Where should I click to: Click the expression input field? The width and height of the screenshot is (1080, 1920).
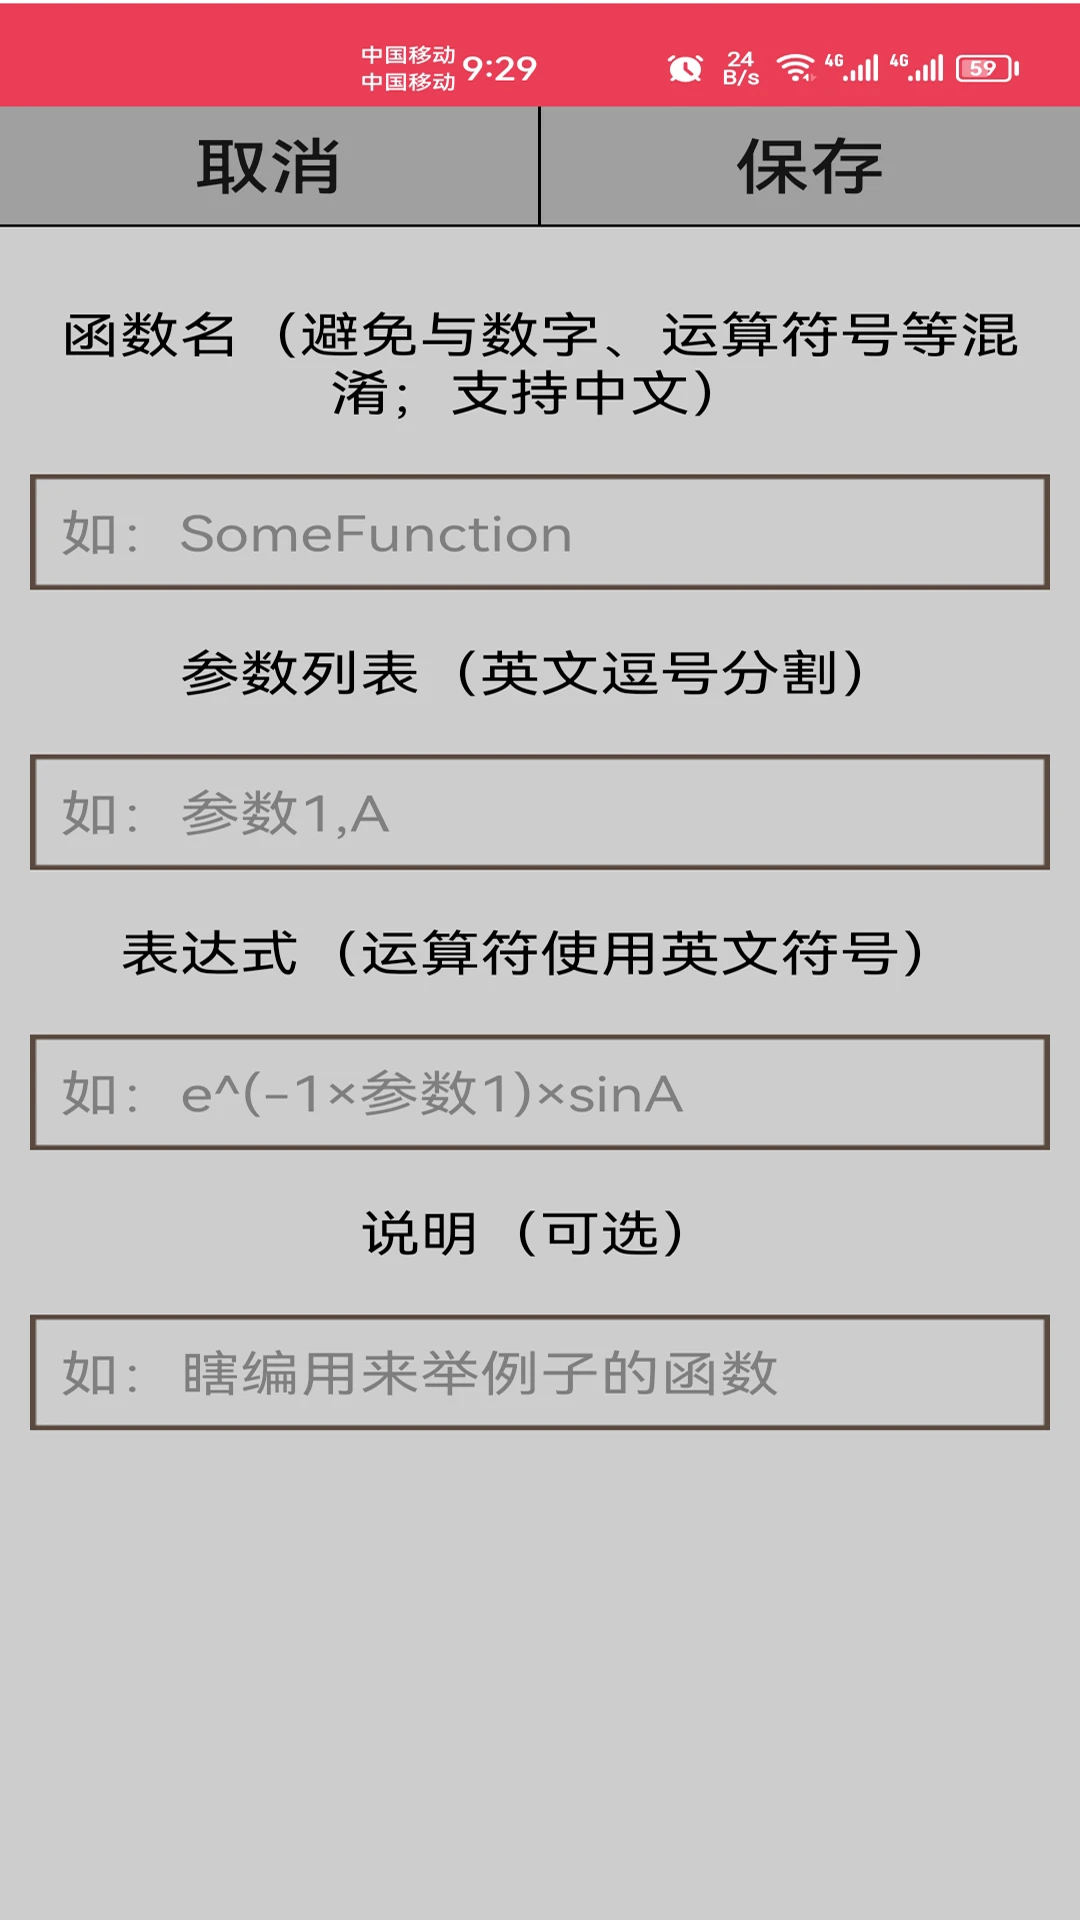[x=540, y=1095]
